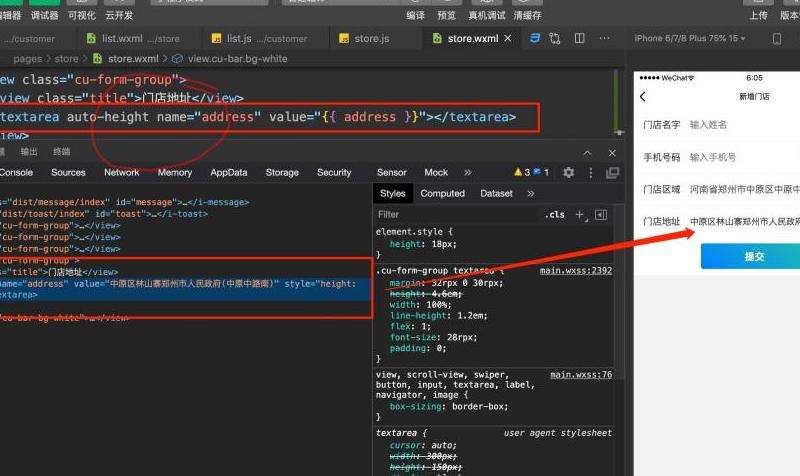Click the 输入姓名 name input in simulator
This screenshot has height=476, width=800.
tap(708, 124)
